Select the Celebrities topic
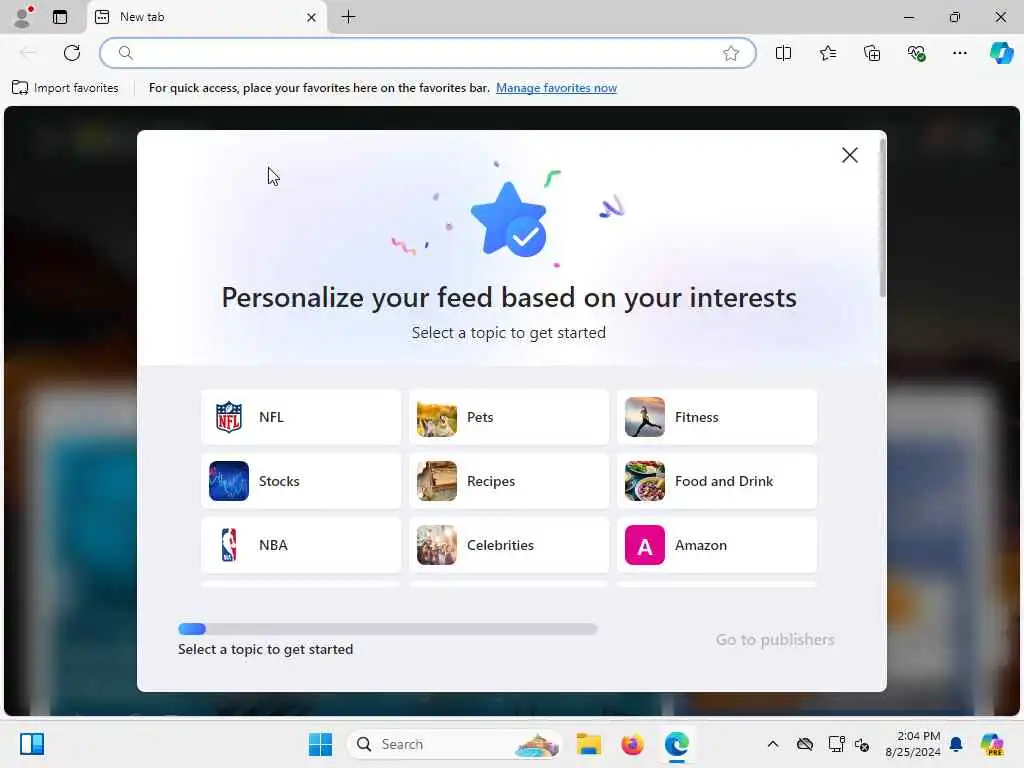The width and height of the screenshot is (1024, 768). coord(509,545)
